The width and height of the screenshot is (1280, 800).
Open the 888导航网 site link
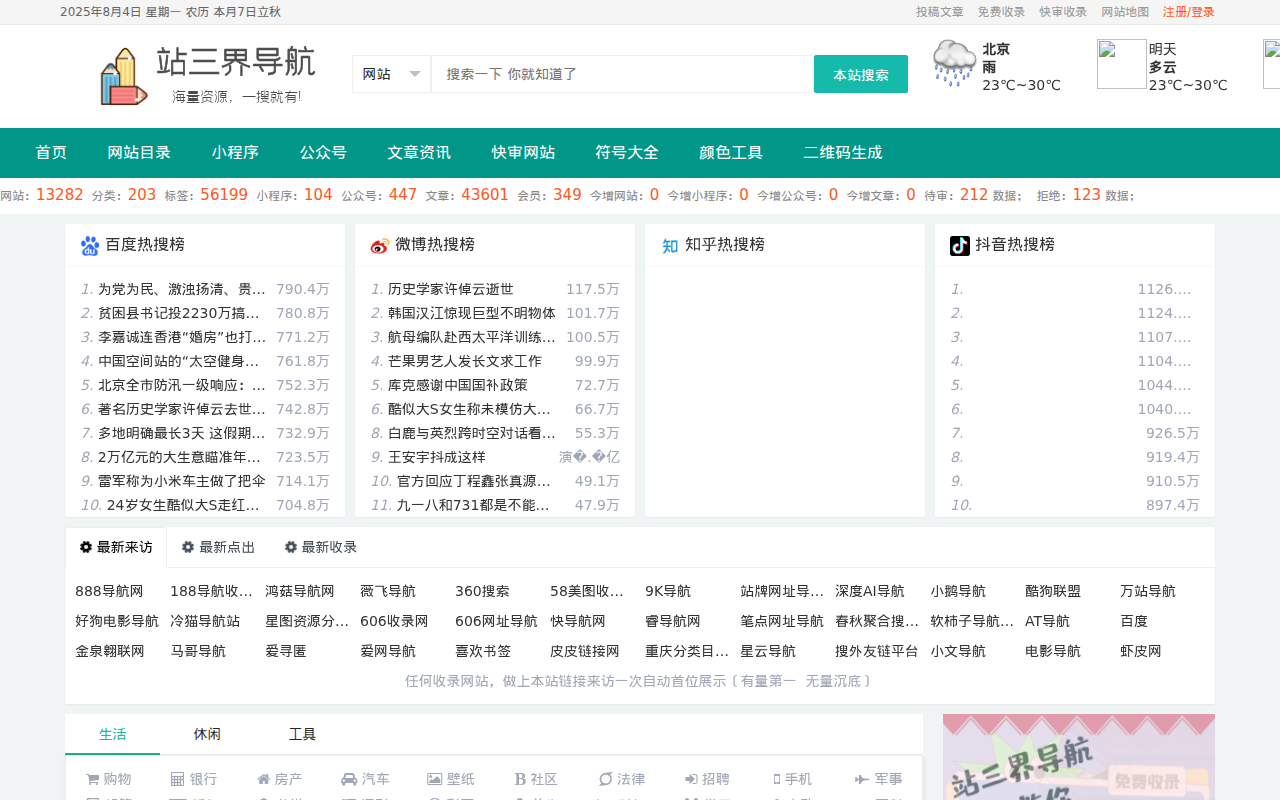pos(109,591)
